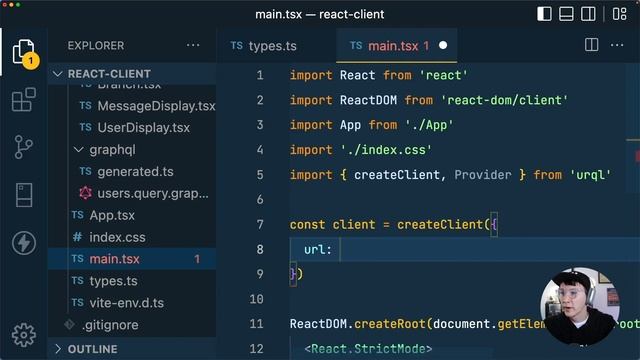Open the Manage gear icon

(x=24, y=335)
